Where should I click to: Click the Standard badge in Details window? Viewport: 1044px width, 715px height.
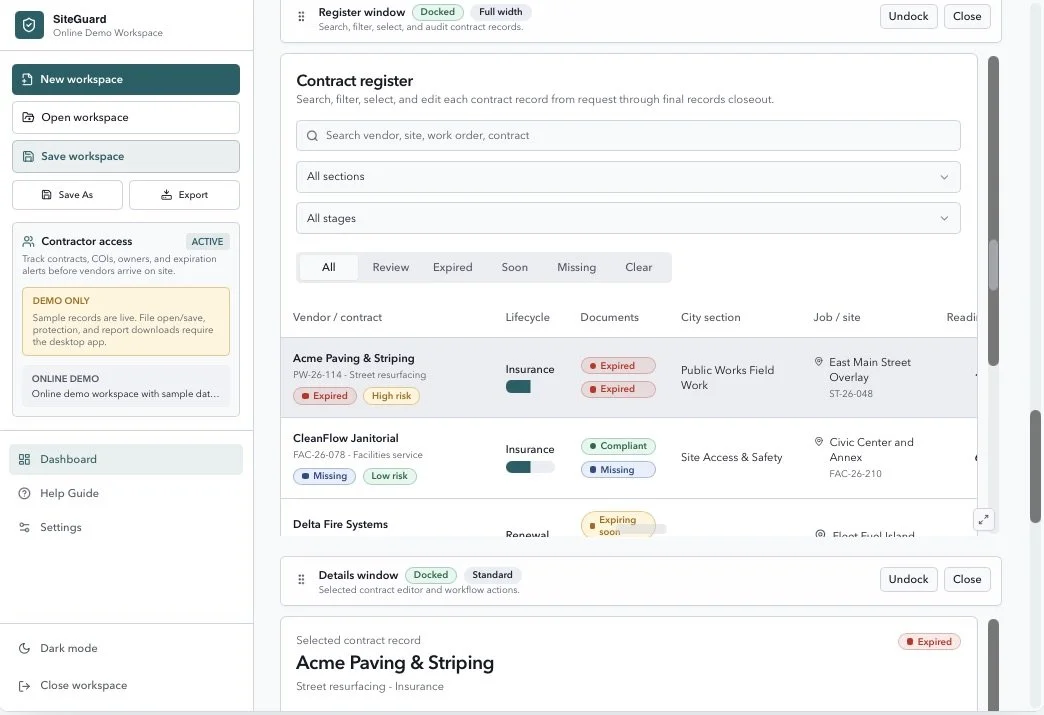pyautogui.click(x=492, y=575)
